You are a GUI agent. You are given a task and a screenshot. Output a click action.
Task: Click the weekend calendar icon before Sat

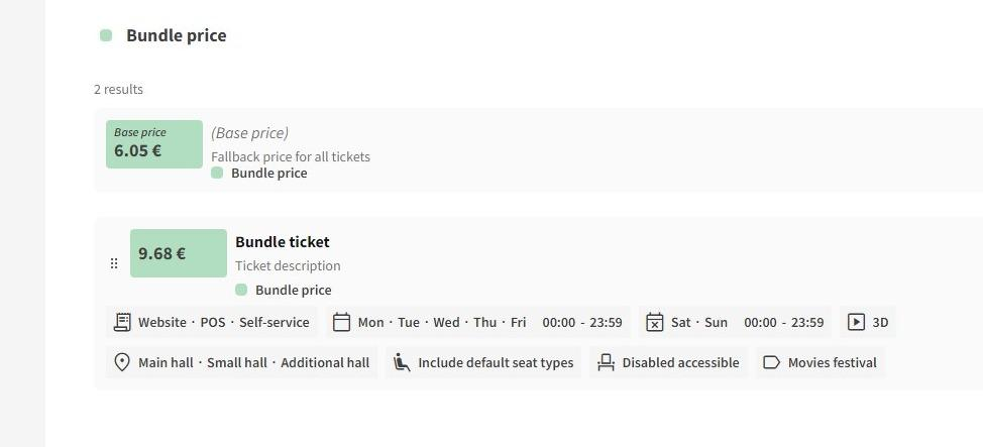tap(654, 322)
